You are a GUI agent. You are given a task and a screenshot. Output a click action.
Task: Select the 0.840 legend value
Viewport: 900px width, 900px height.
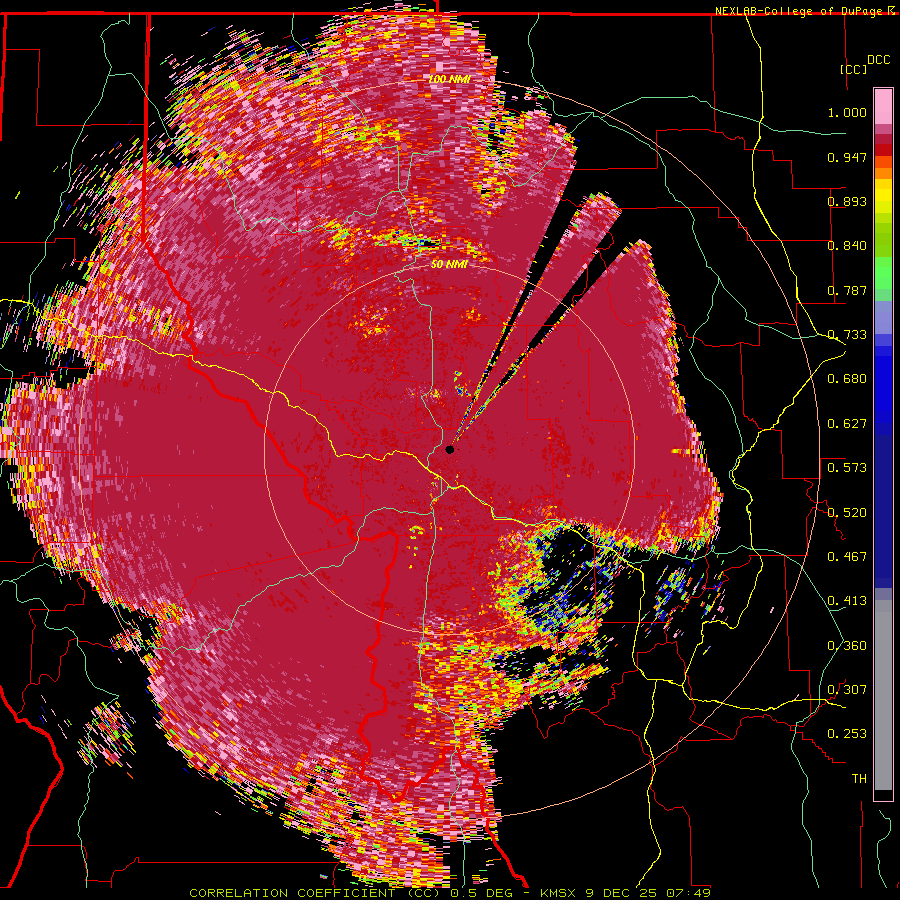pyautogui.click(x=847, y=246)
